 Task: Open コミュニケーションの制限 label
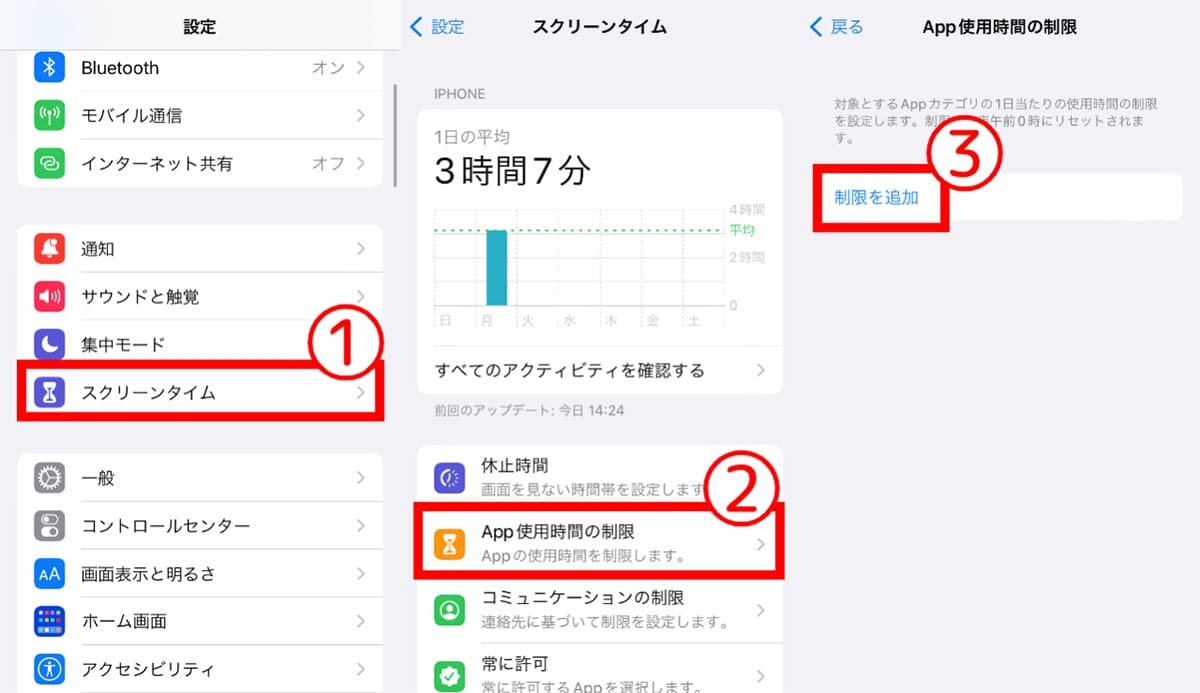pos(582,598)
